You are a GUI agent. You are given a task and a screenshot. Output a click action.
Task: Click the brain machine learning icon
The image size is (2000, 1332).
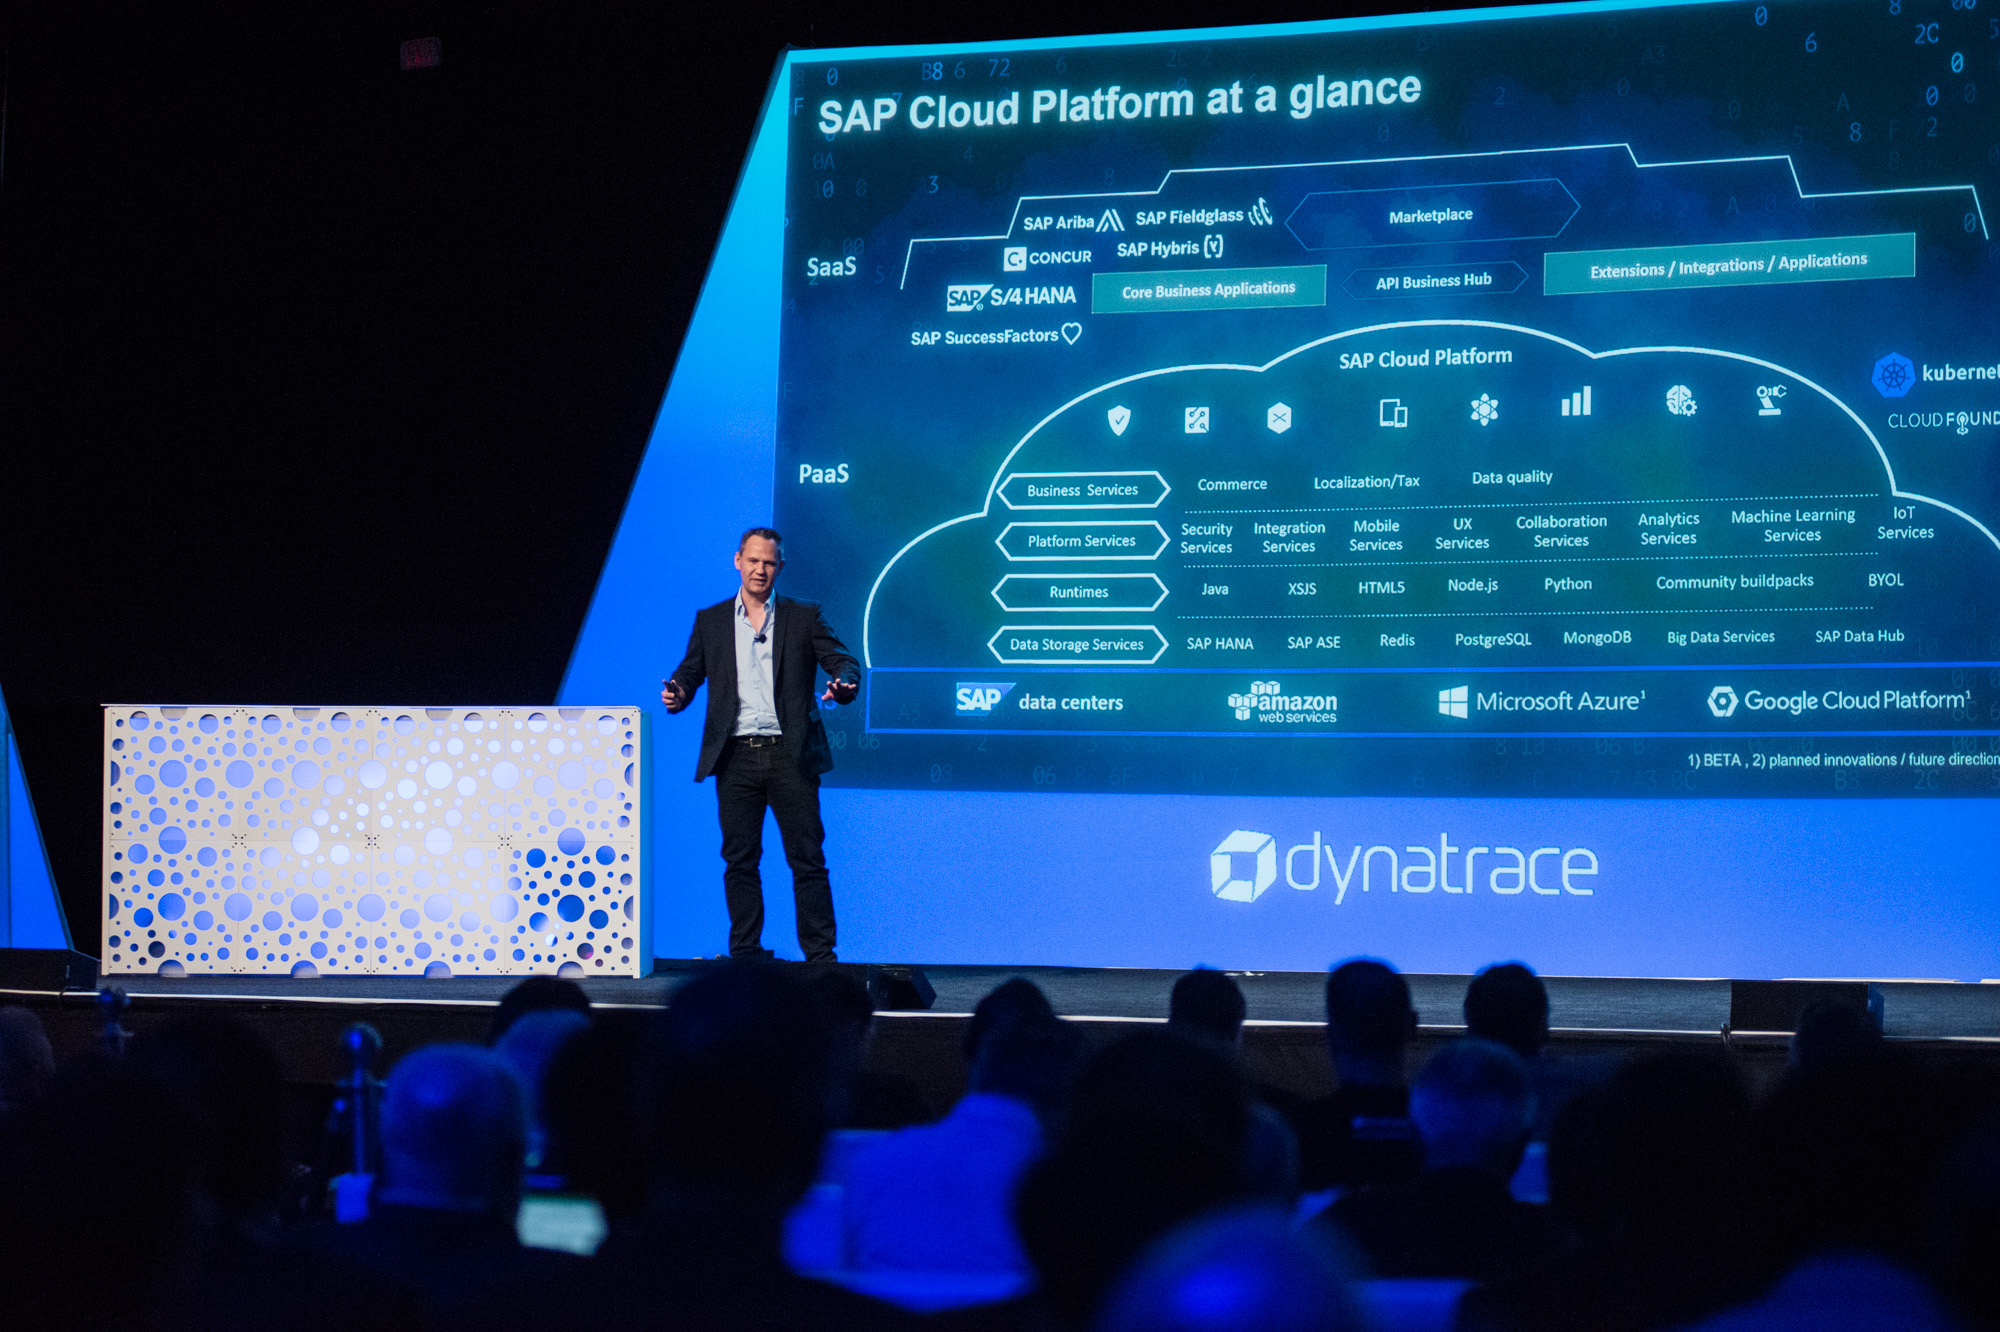(x=1680, y=400)
